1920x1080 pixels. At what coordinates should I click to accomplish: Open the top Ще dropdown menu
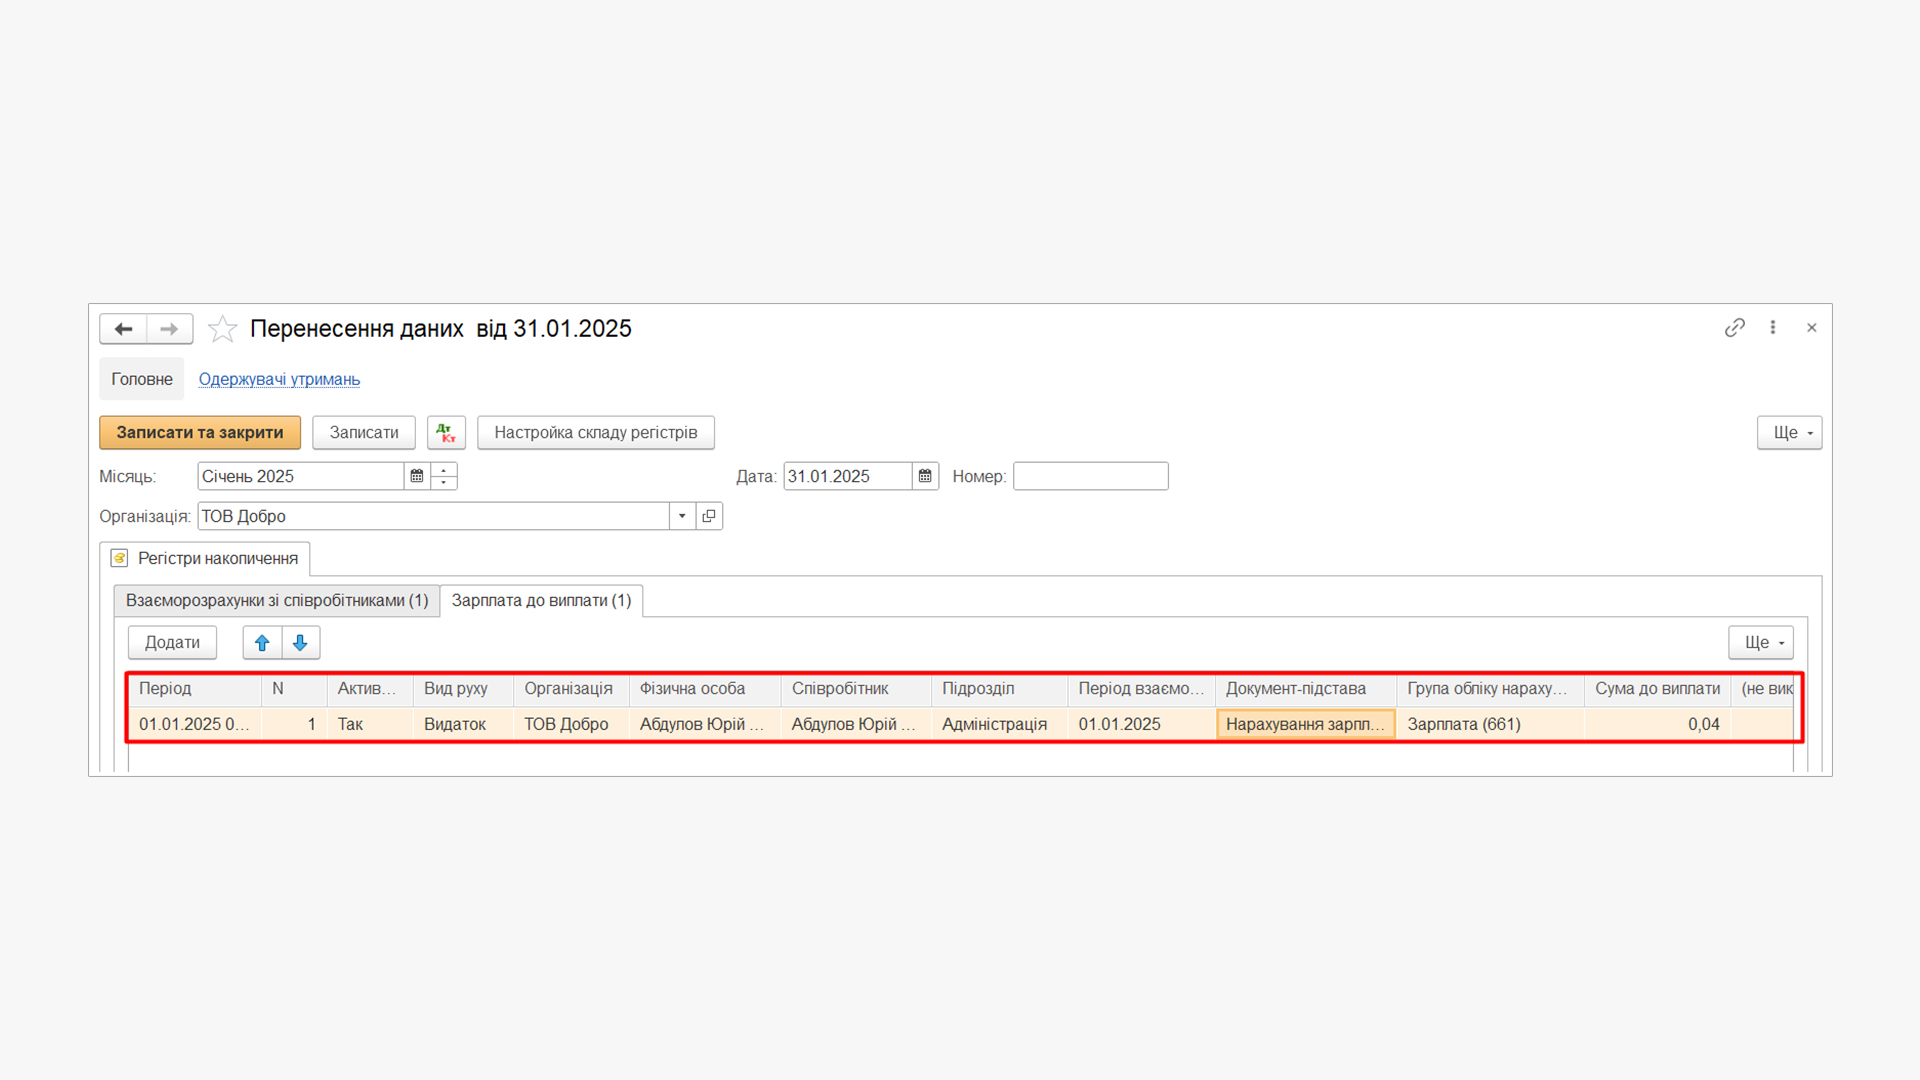(1789, 433)
